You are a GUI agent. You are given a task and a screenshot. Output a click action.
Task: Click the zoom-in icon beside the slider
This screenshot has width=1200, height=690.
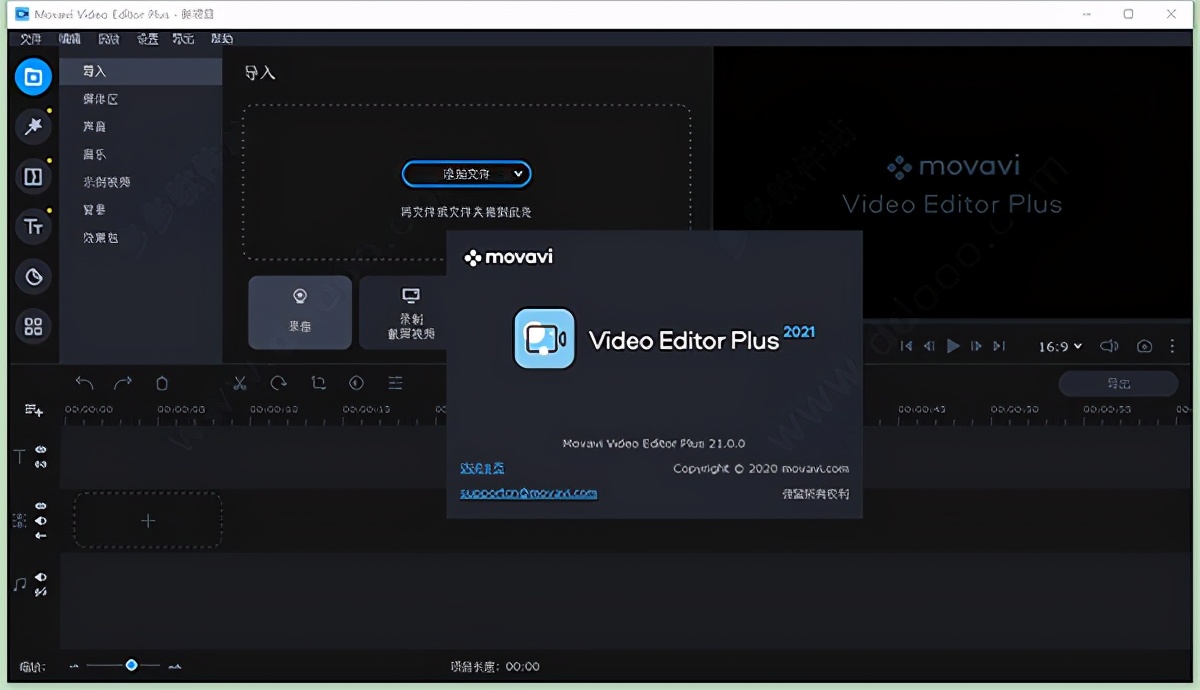175,666
